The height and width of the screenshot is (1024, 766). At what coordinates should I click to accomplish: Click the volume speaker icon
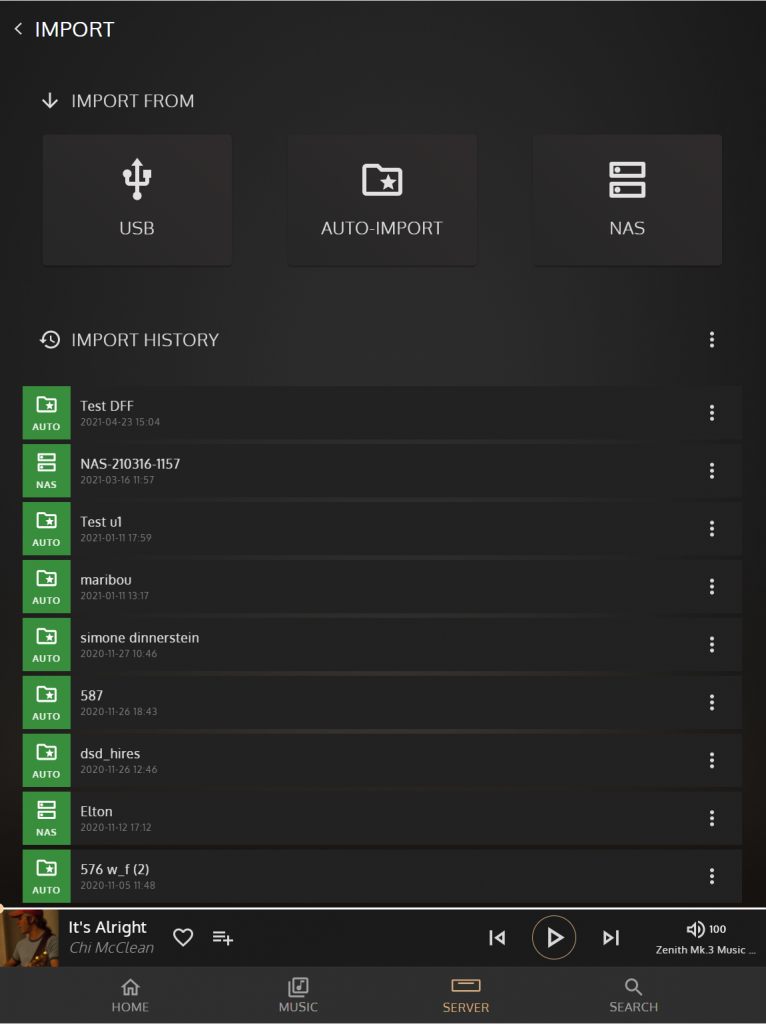pos(695,929)
